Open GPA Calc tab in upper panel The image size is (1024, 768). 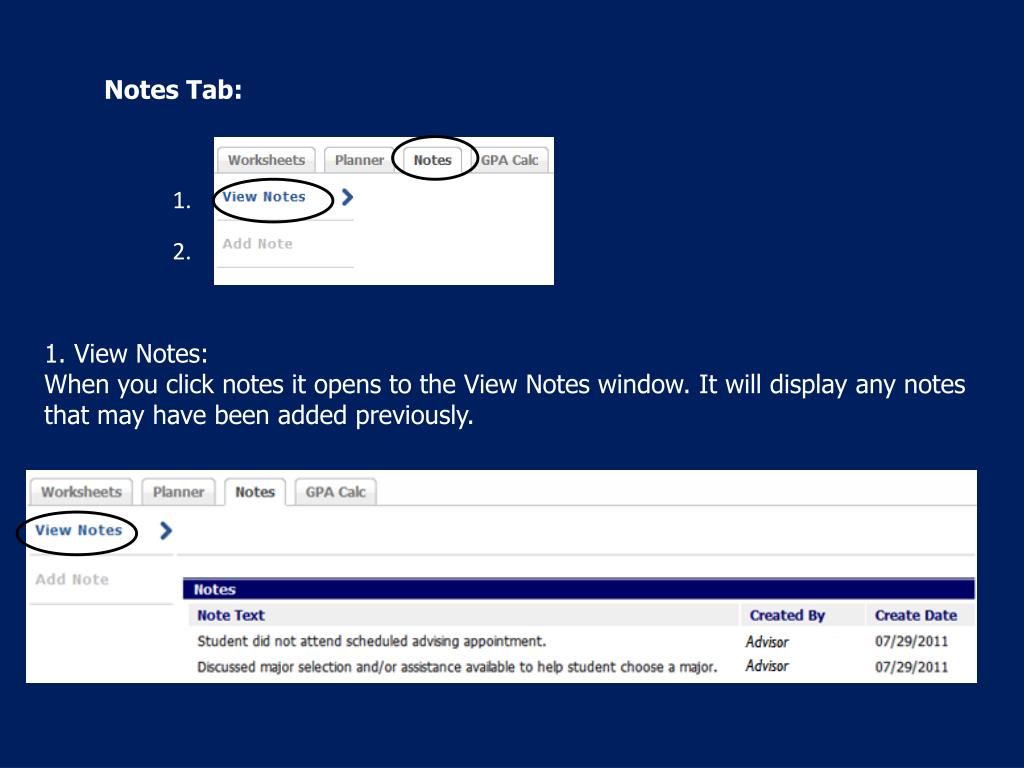(x=509, y=160)
